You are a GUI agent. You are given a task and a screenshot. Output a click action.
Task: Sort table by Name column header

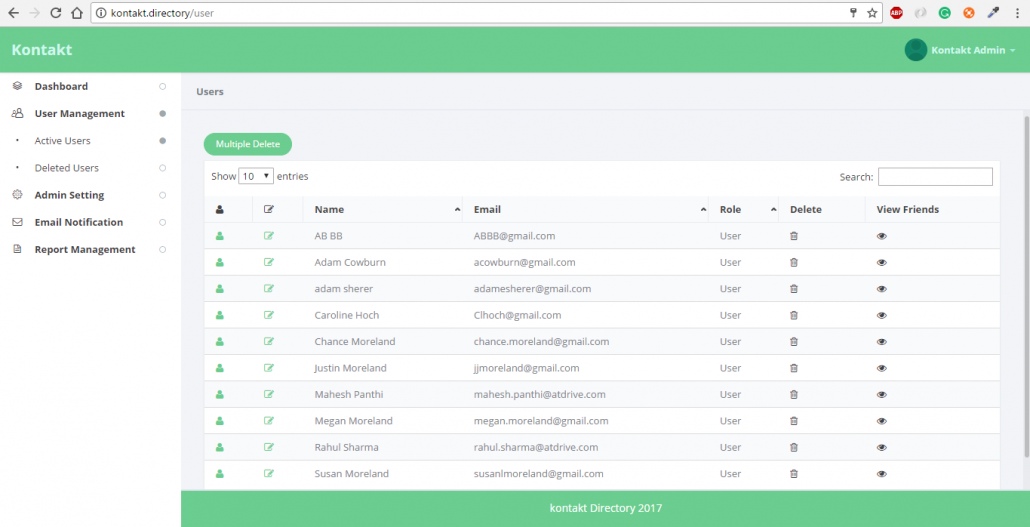coord(383,210)
